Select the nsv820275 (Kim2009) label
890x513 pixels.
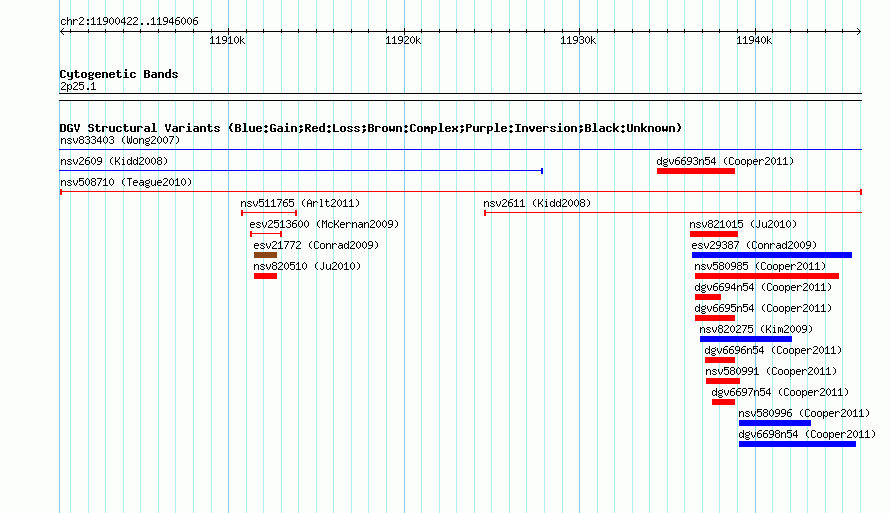(756, 329)
